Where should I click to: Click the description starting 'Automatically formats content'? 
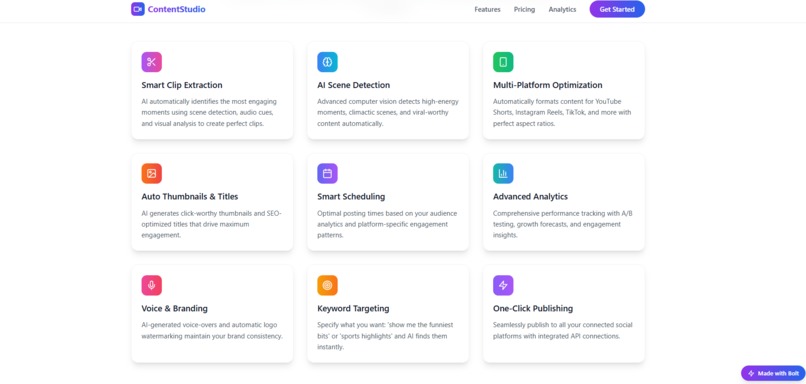563,113
